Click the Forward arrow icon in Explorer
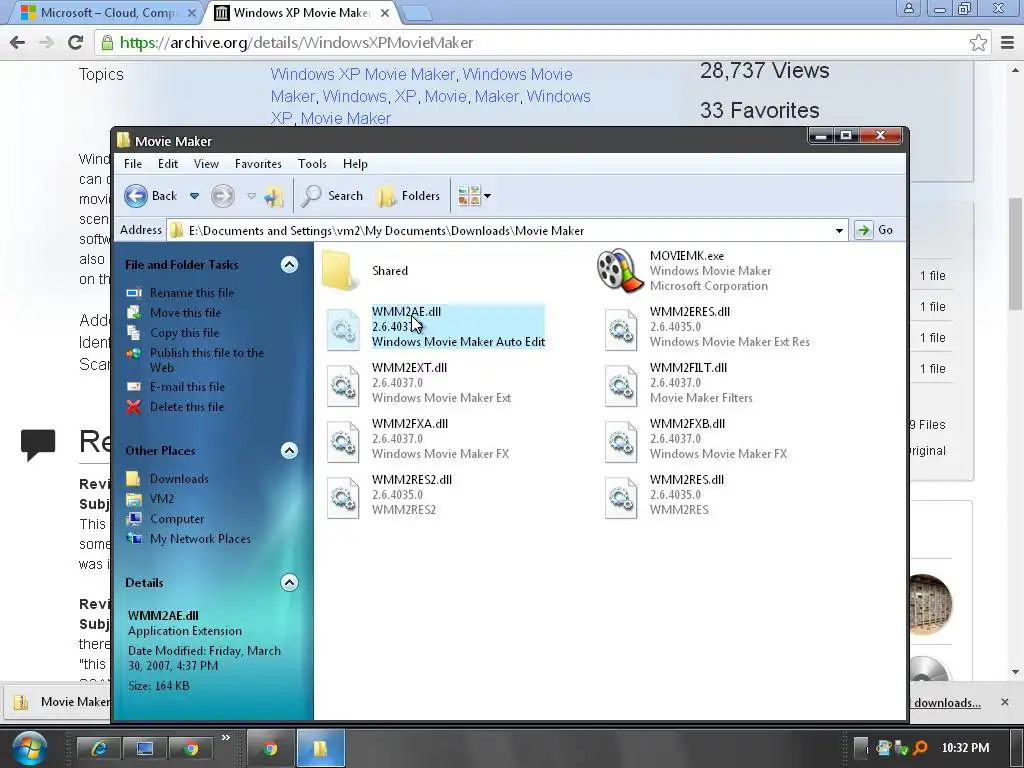This screenshot has width=1024, height=768. point(222,195)
